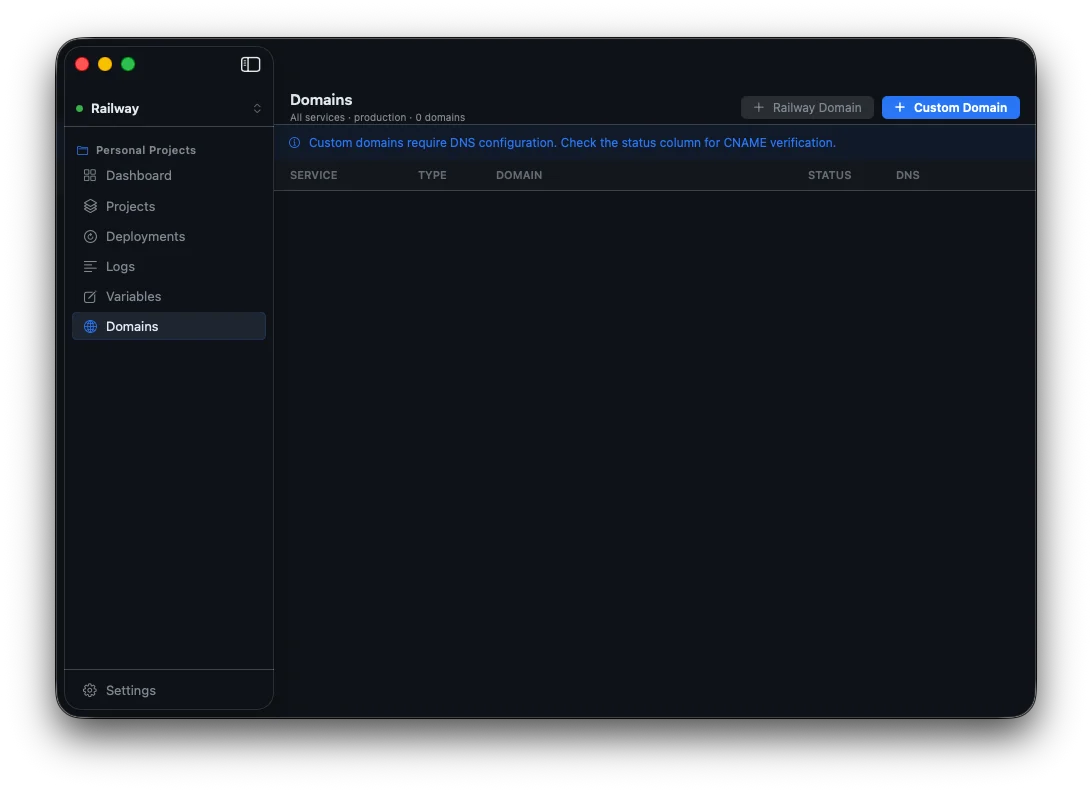This screenshot has height=792, width=1092.
Task: Click the info icon in the DNS banner
Action: [294, 142]
